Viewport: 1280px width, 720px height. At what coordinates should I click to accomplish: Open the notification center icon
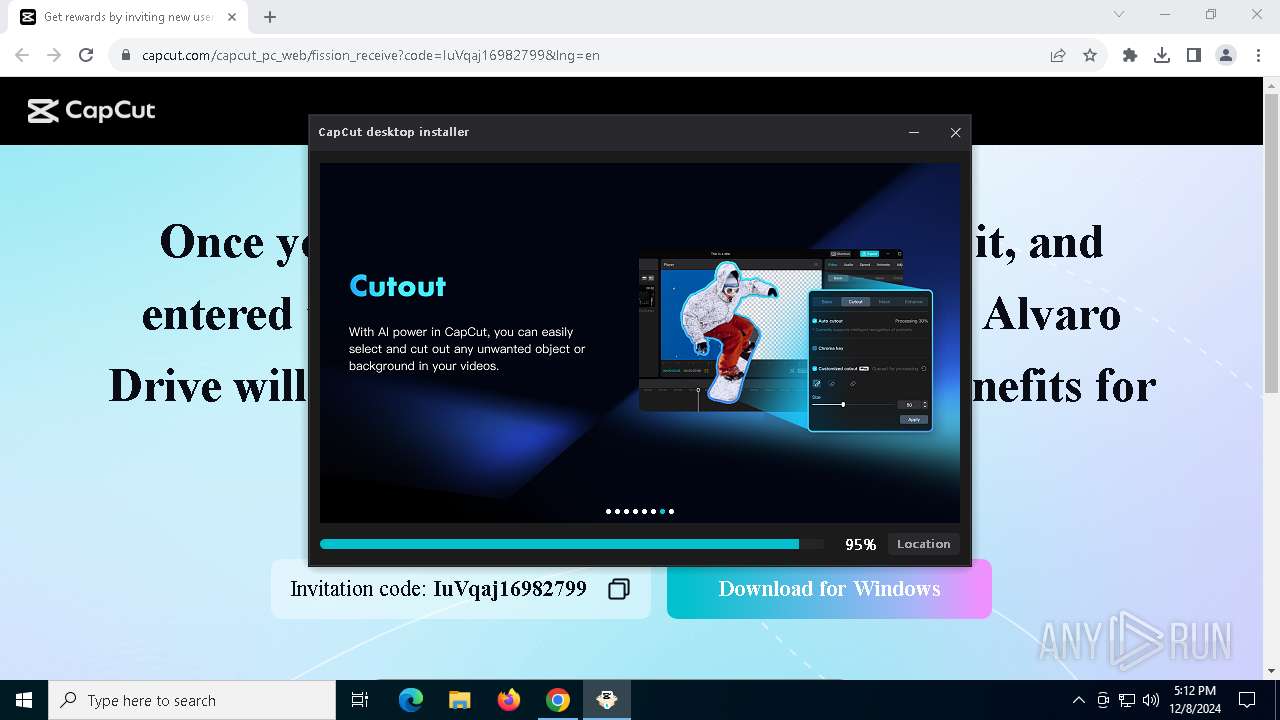[x=1247, y=700]
